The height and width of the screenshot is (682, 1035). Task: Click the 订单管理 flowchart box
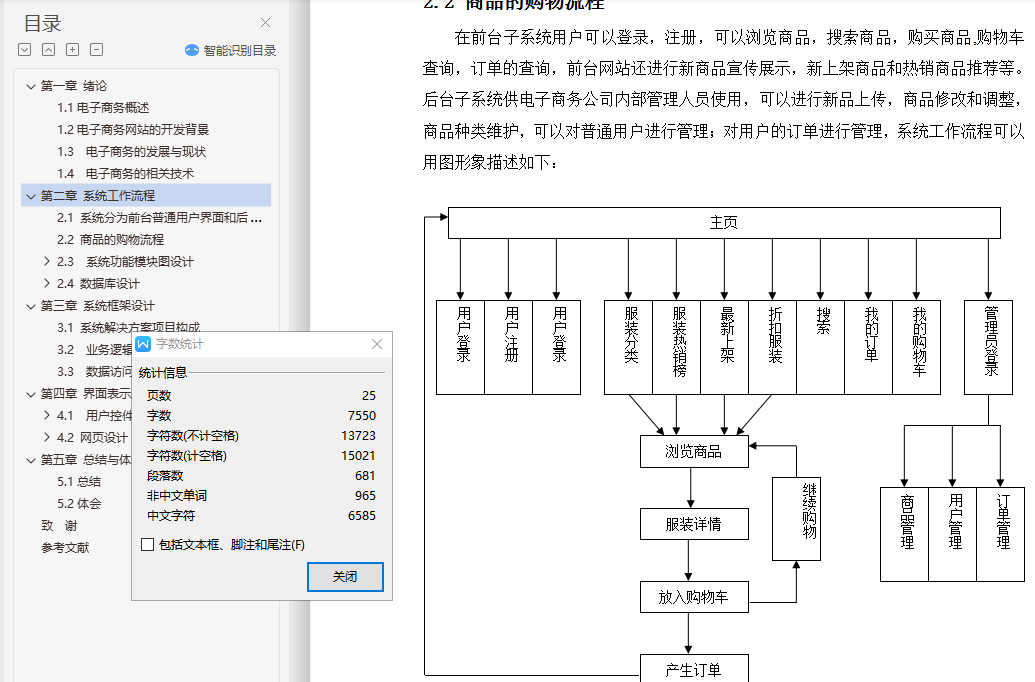(1000, 535)
